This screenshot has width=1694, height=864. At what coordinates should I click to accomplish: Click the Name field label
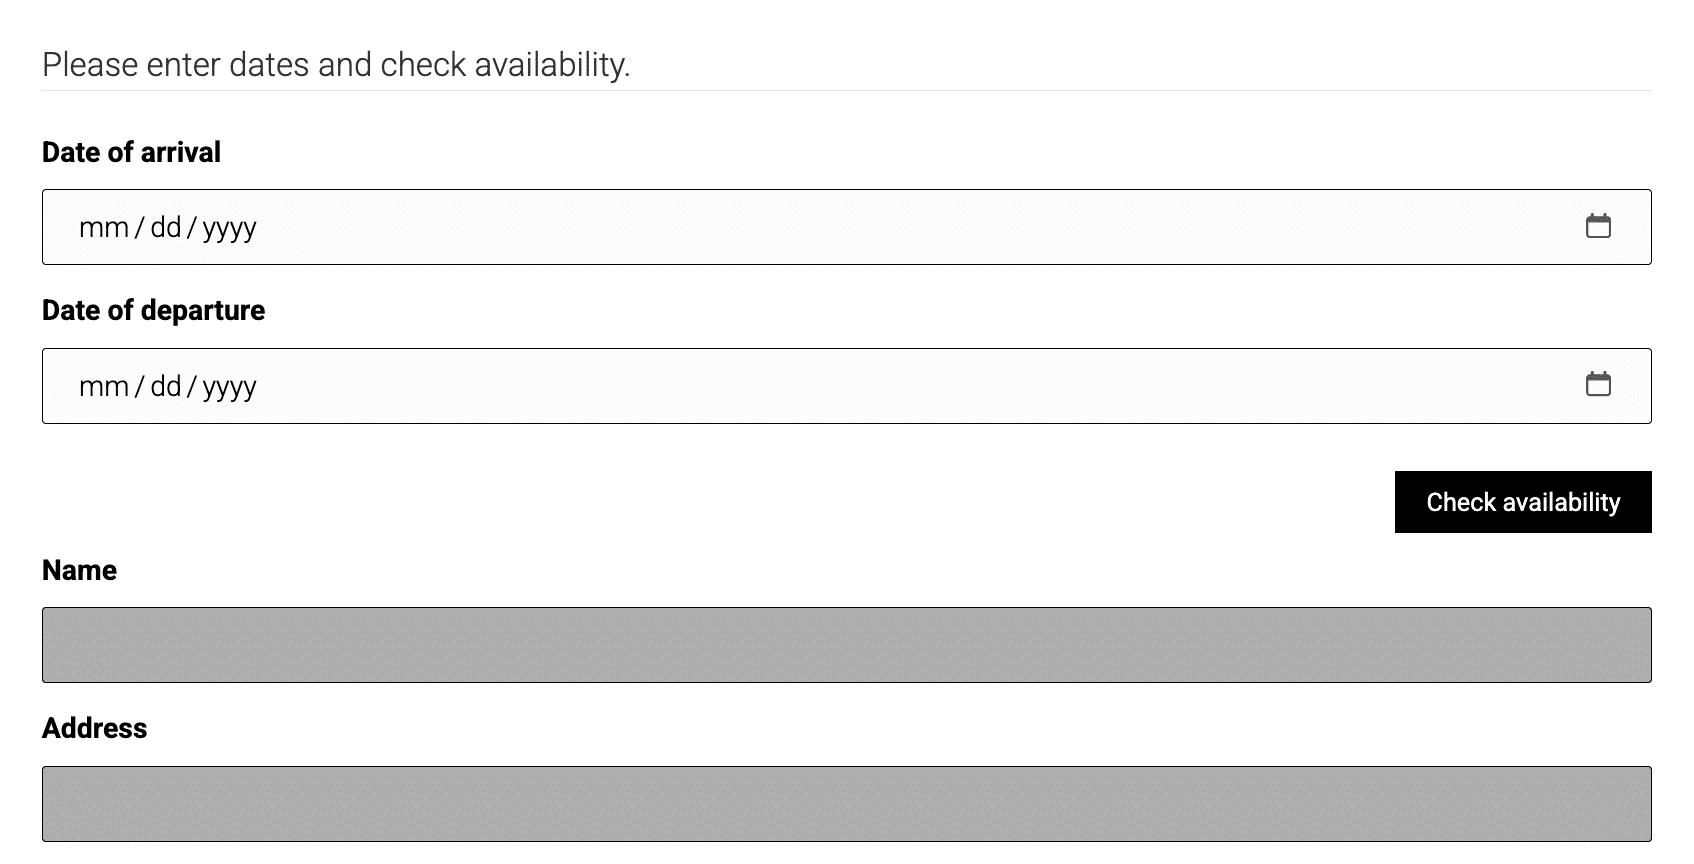point(79,570)
